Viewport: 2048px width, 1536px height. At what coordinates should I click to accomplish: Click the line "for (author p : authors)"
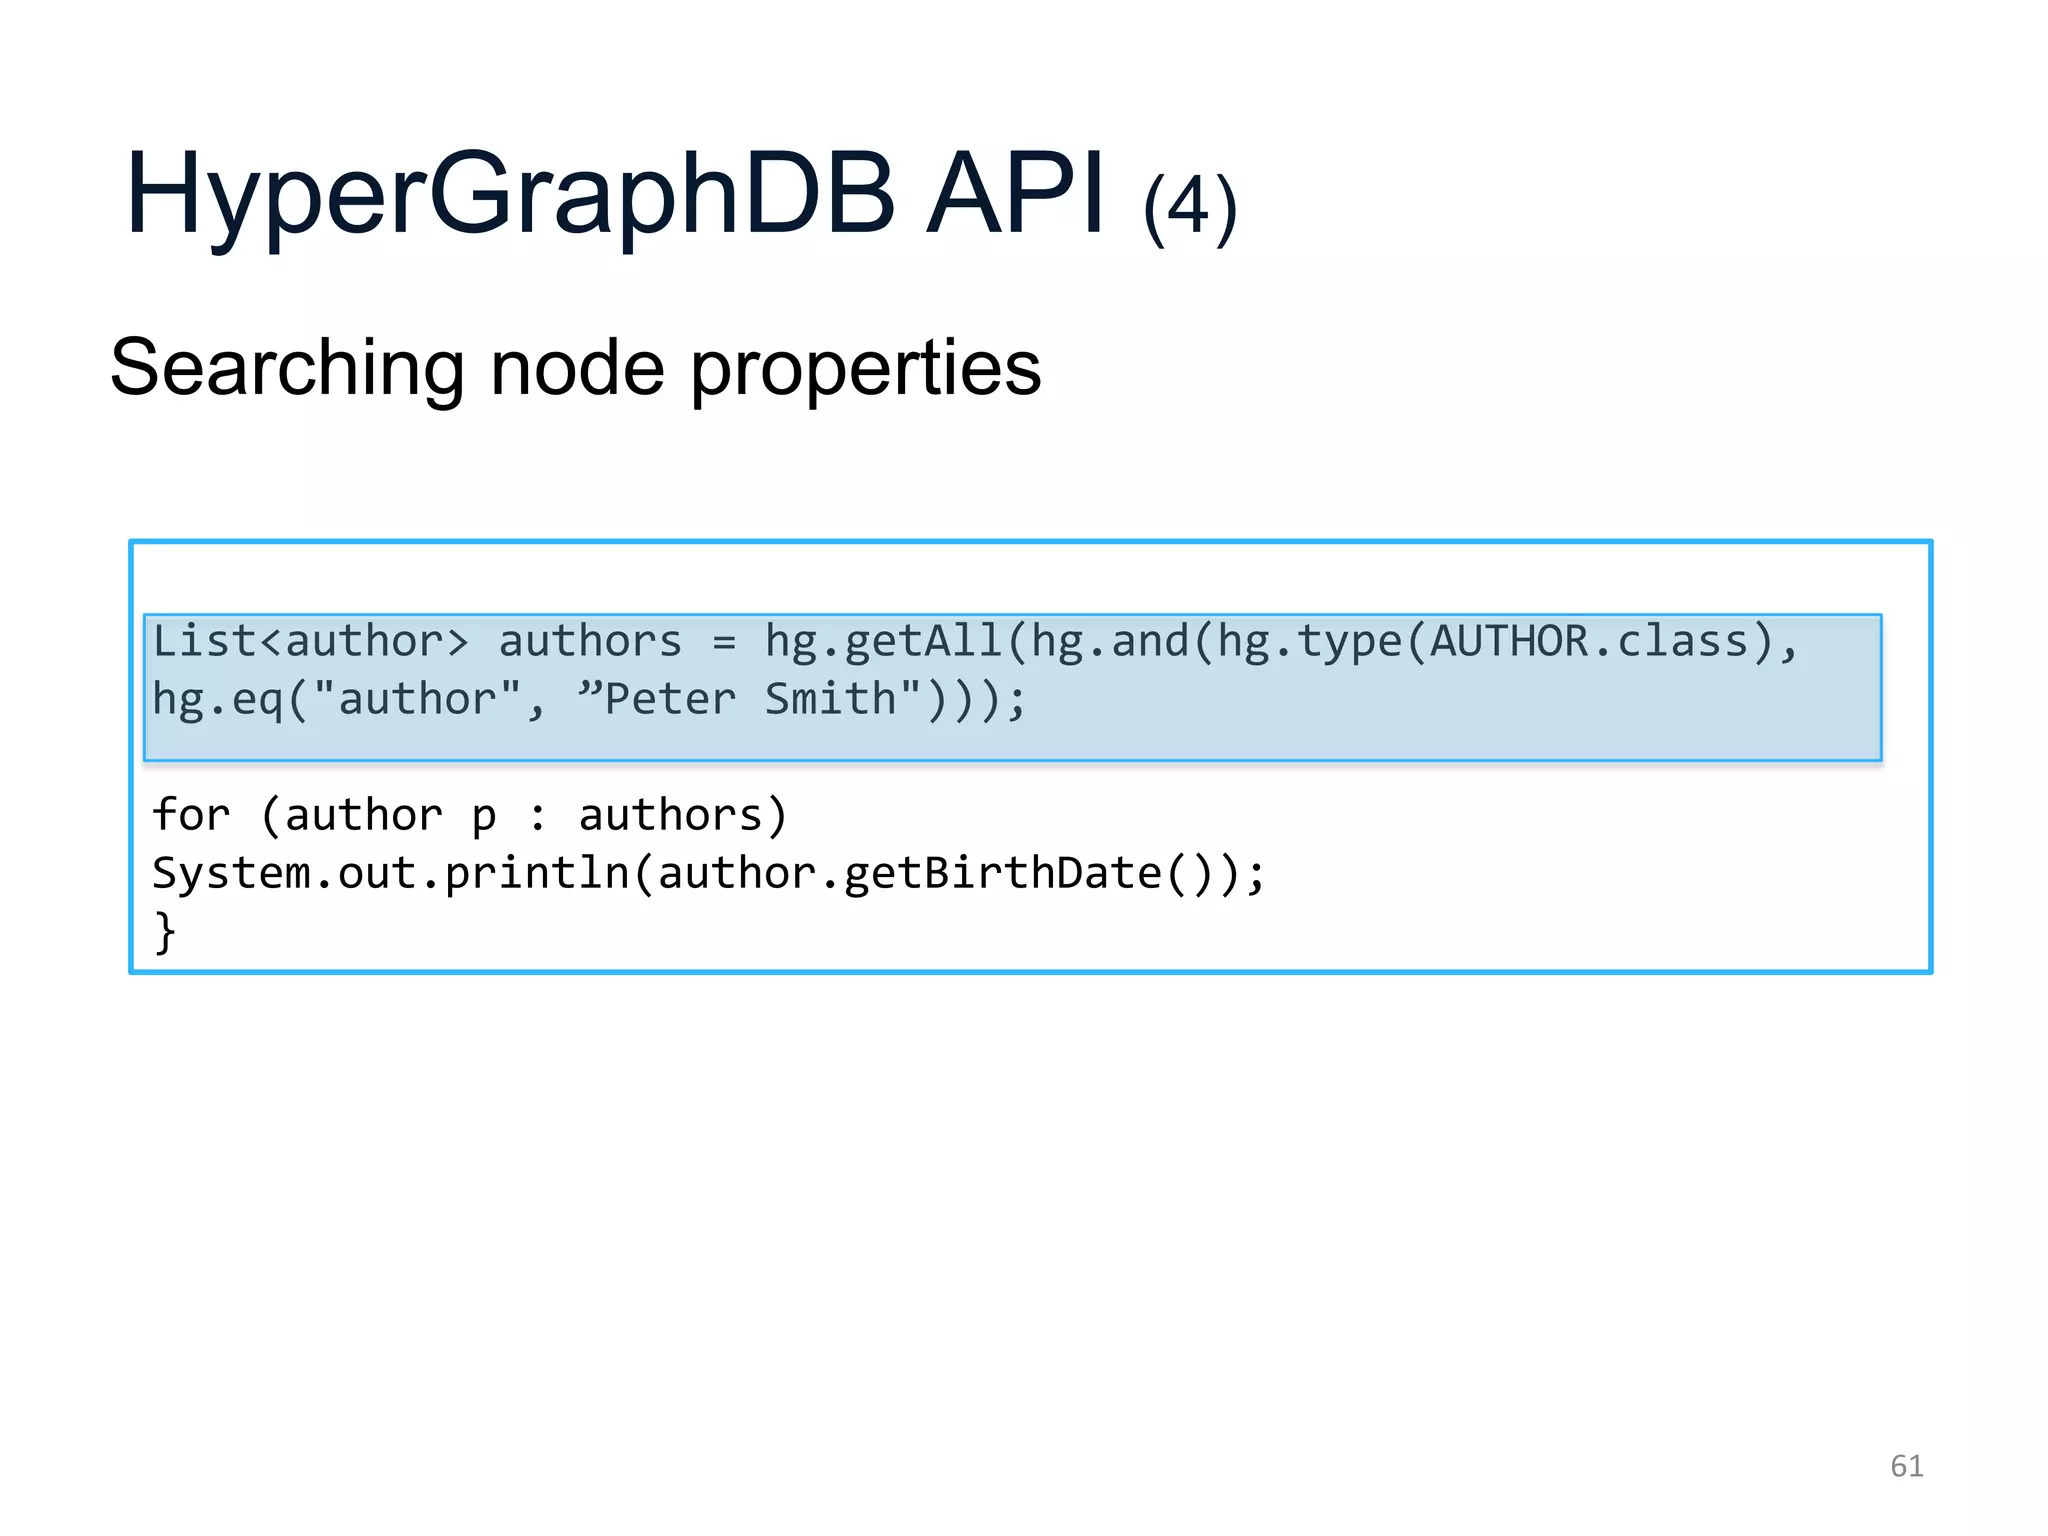470,815
